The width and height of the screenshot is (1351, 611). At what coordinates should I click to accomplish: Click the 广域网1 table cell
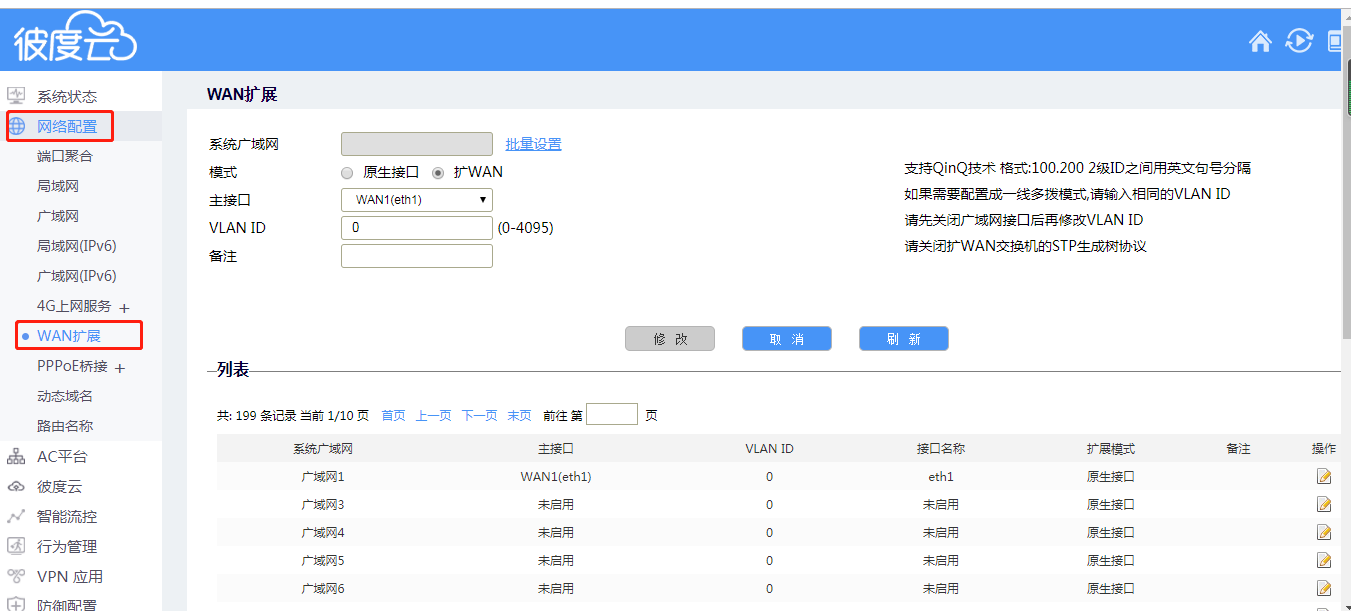[323, 477]
